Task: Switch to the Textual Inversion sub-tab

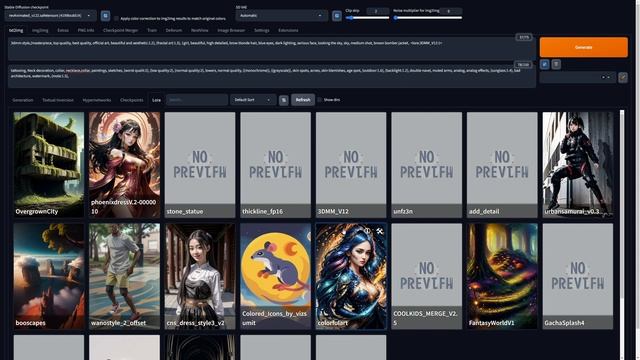Action: [58, 100]
